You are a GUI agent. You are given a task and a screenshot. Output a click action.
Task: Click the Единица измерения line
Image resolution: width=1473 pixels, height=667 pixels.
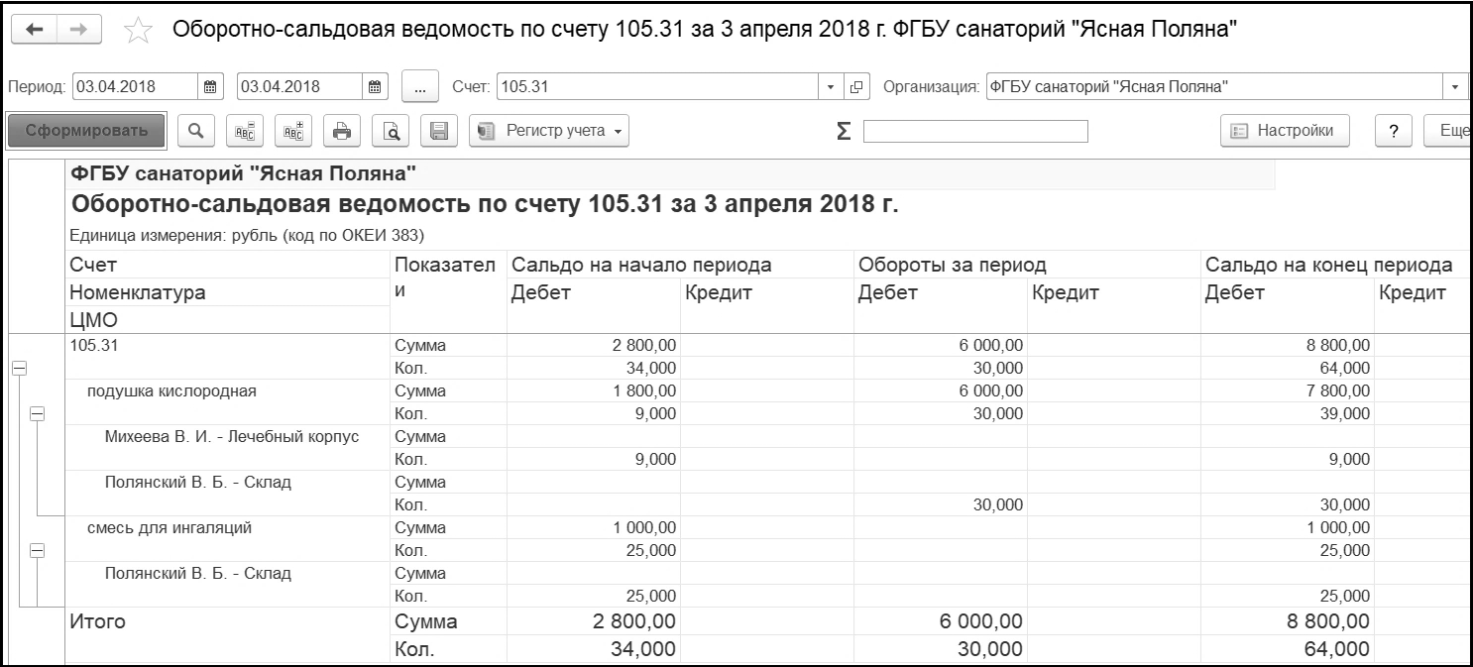248,236
